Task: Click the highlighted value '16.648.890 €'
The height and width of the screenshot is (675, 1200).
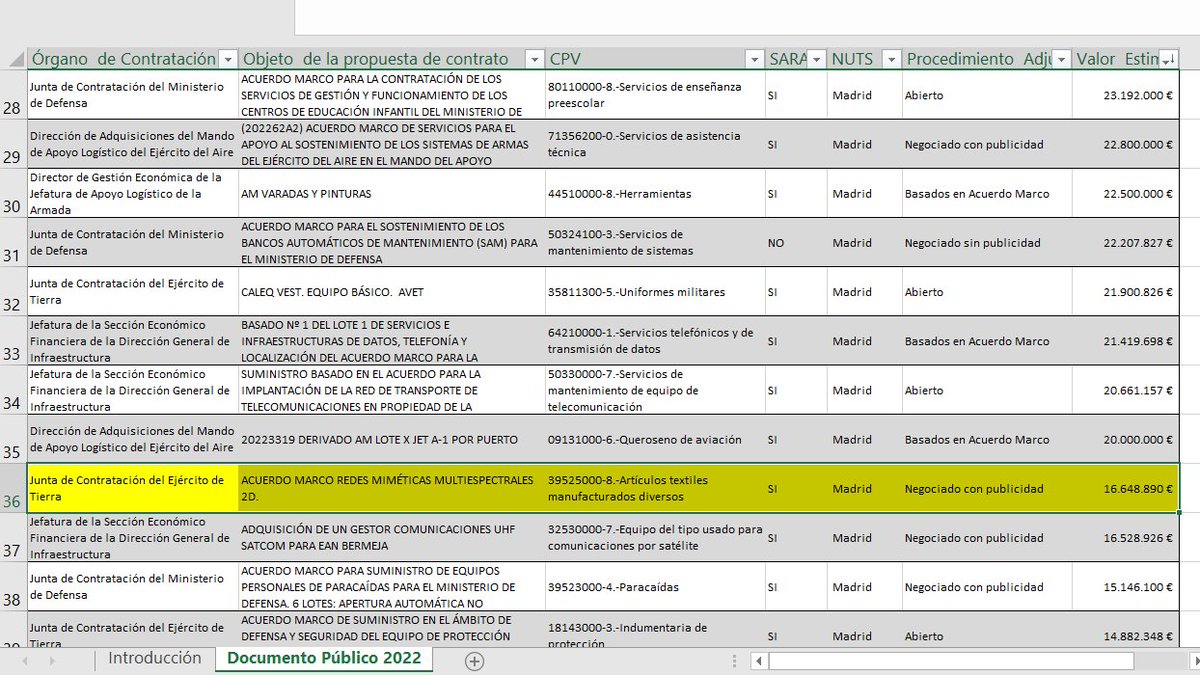Action: pos(1125,488)
